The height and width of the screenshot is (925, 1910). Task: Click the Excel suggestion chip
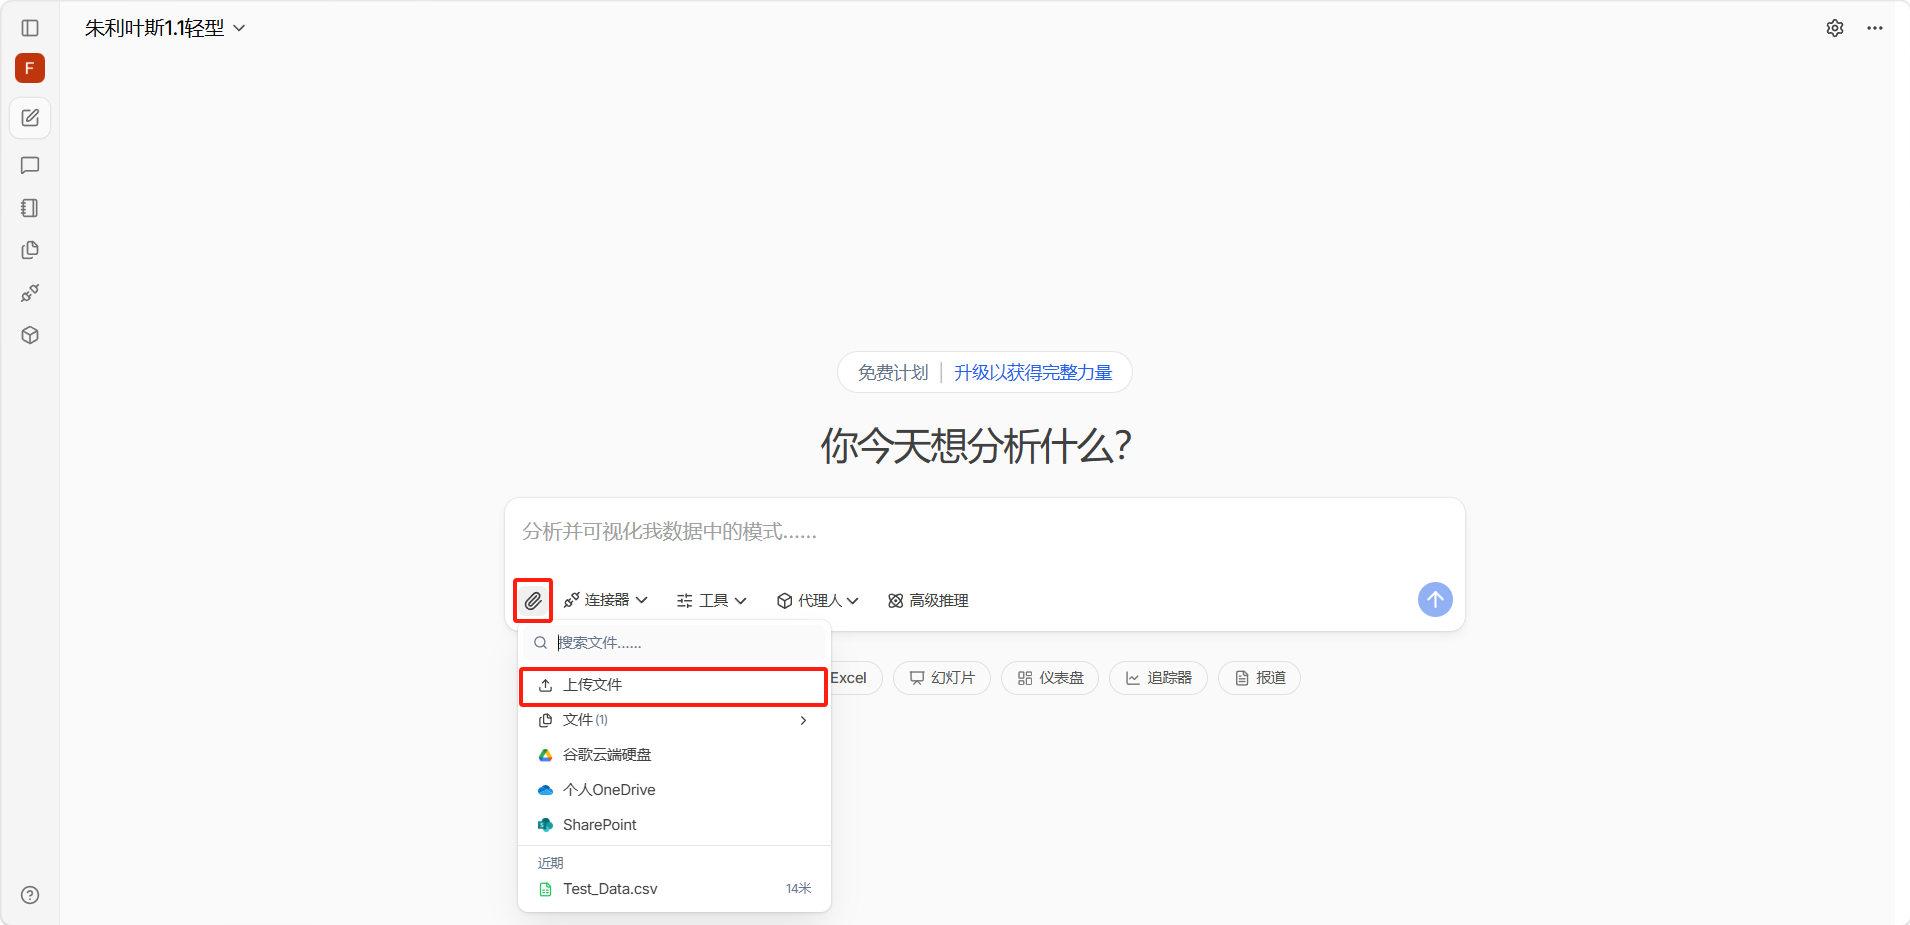(856, 678)
